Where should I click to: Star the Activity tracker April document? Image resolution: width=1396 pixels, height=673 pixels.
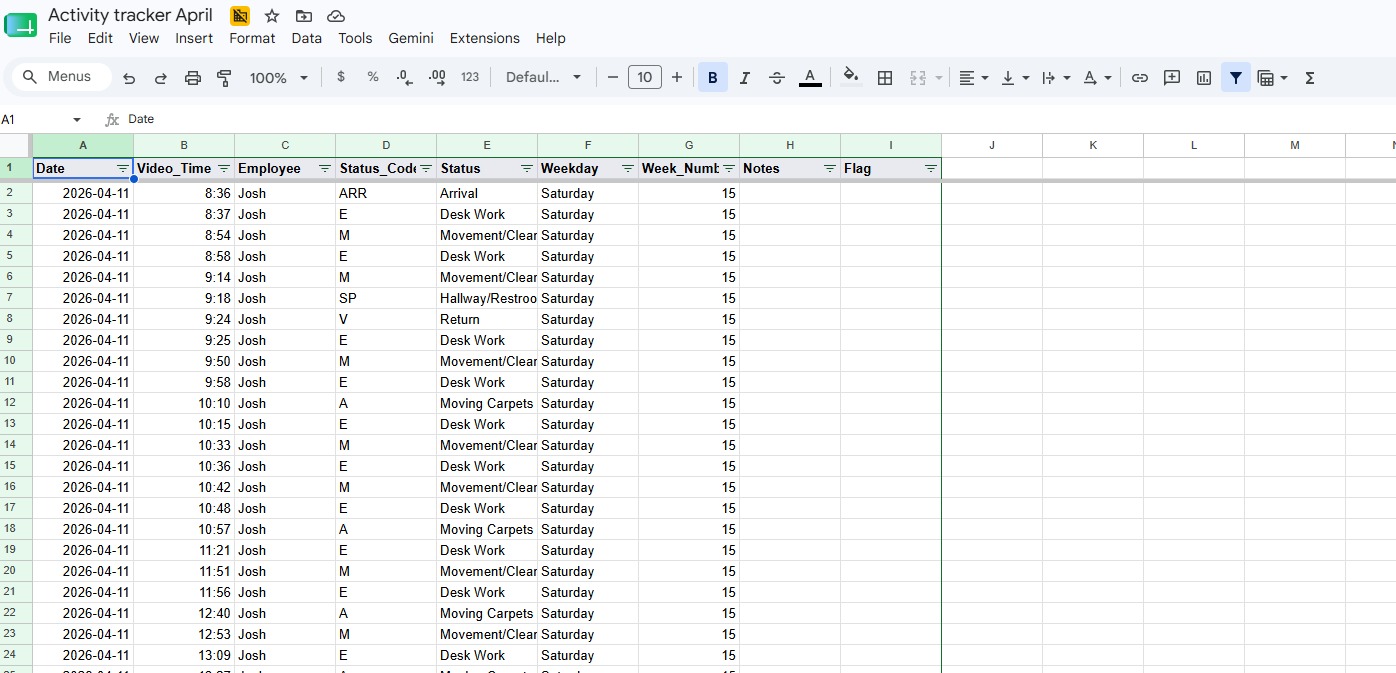click(x=272, y=16)
